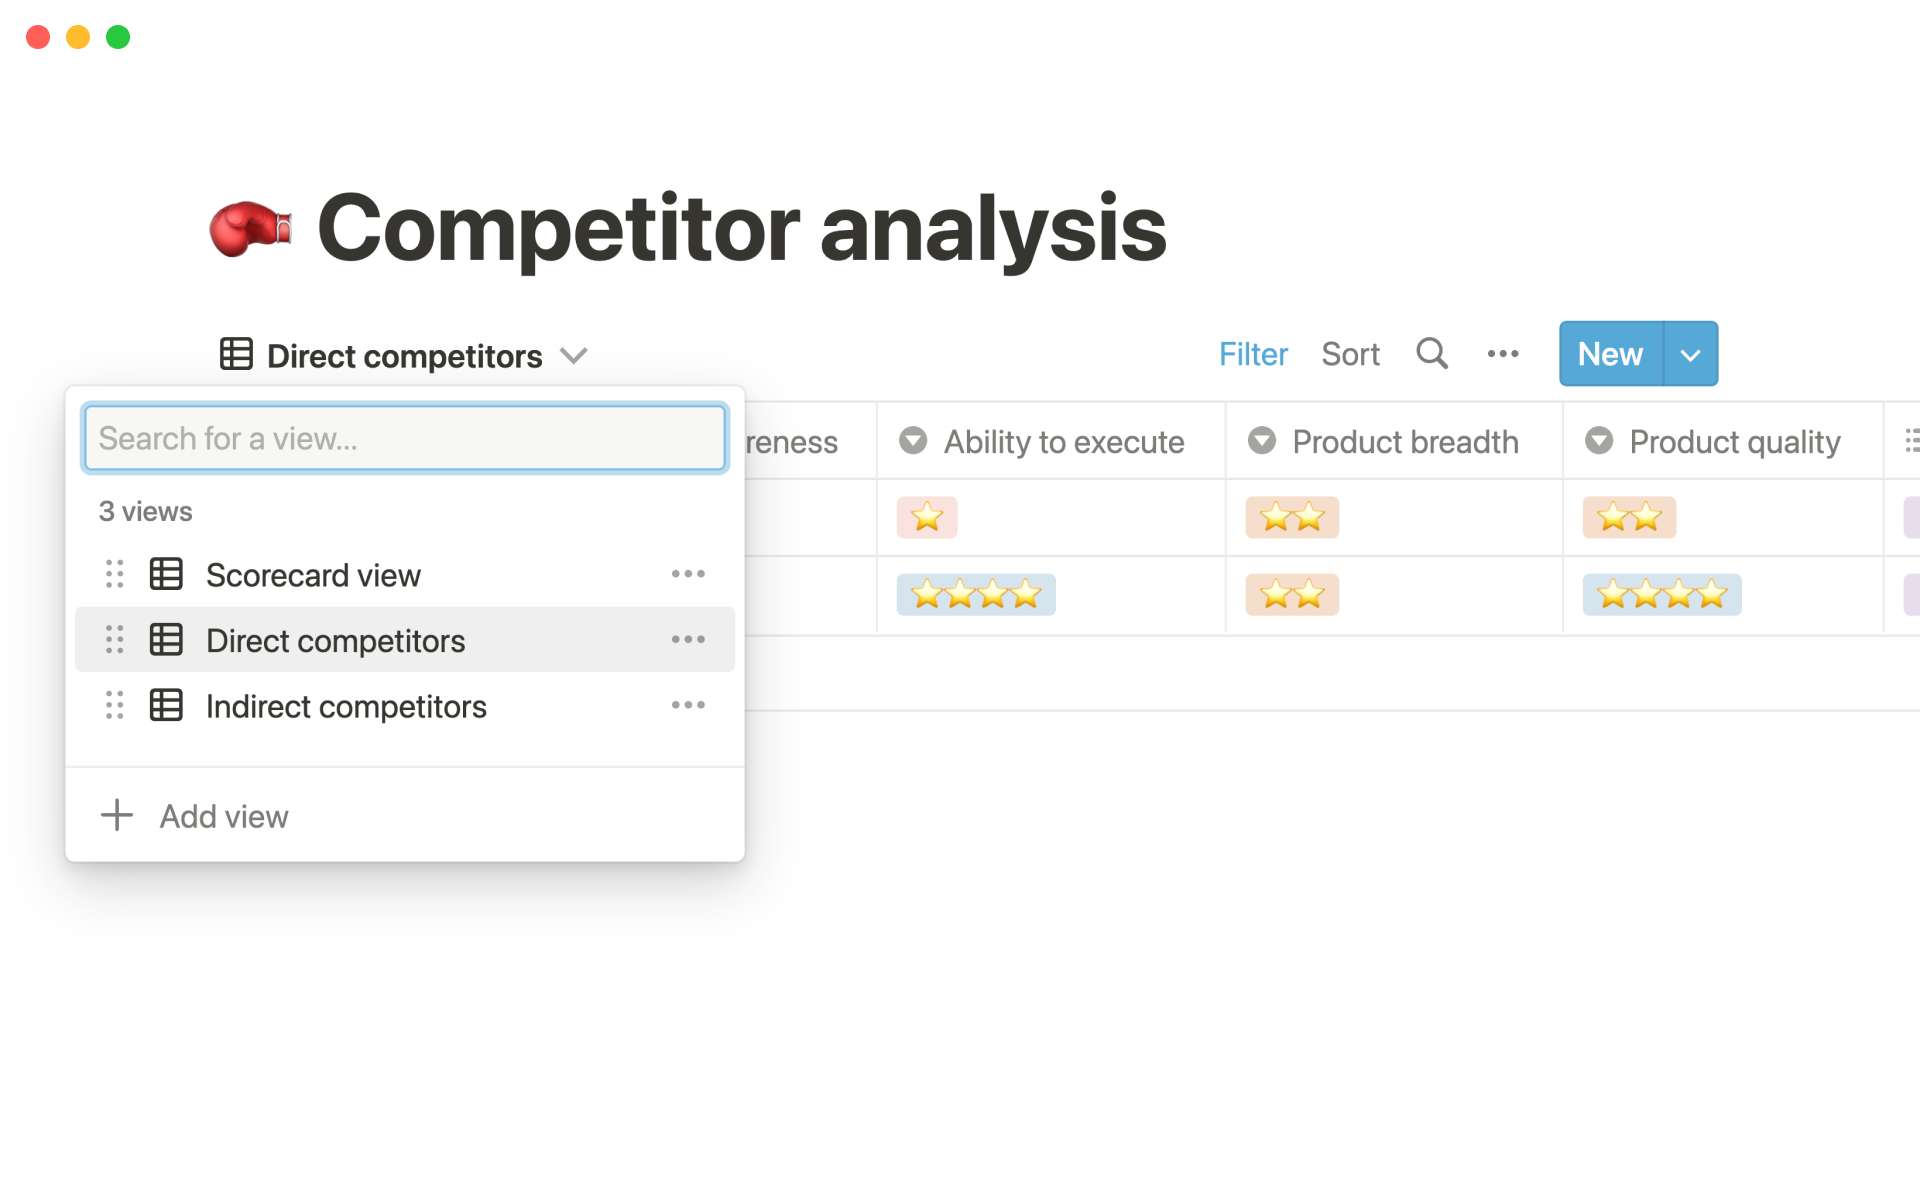The width and height of the screenshot is (1920, 1200).
Task: Expand the New button dropdown arrow
Action: click(x=1690, y=354)
